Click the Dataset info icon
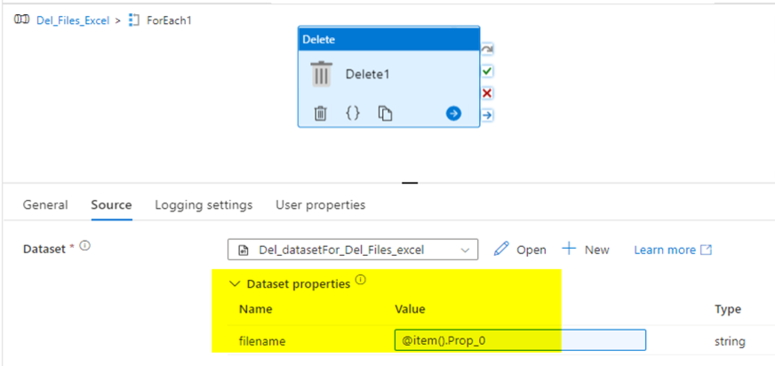The width and height of the screenshot is (775, 366). coord(85,245)
